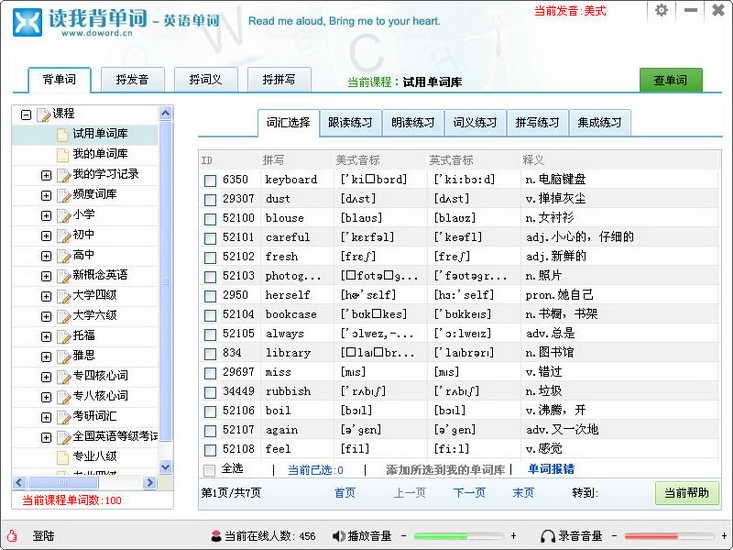Switch to the 背拼写 main tab
Image resolution: width=733 pixels, height=550 pixels.
coord(279,79)
